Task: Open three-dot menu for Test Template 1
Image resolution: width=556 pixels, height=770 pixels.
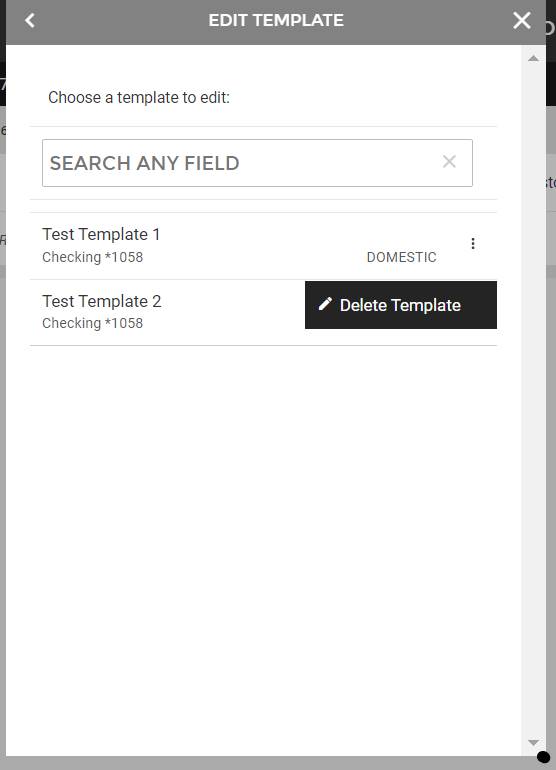Action: 473,244
